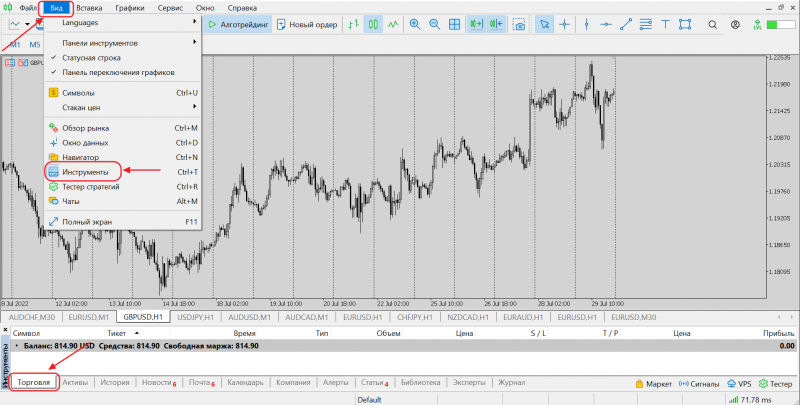Viewport: 800px width, 405px height.
Task: Select the shapes rectangle tool
Action: 685,24
